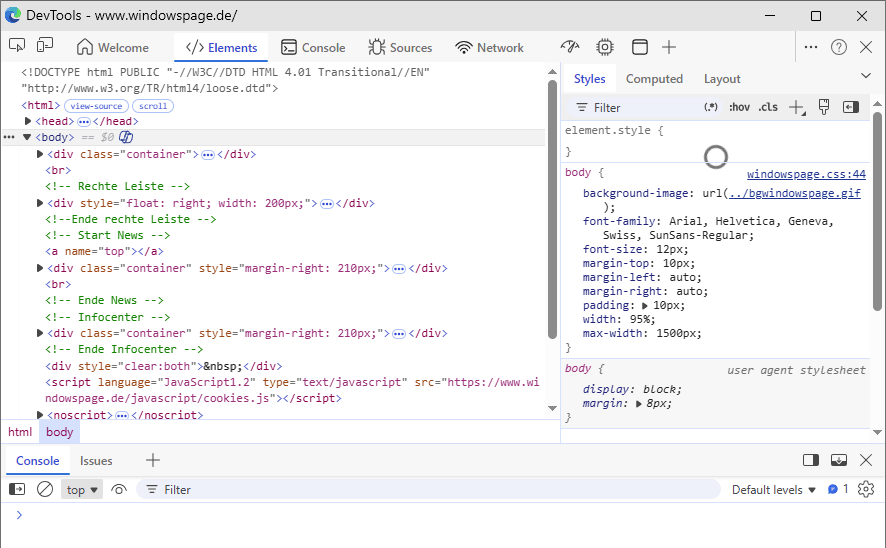886x548 pixels.
Task: Toggle .cls element classes panel
Action: (768, 107)
